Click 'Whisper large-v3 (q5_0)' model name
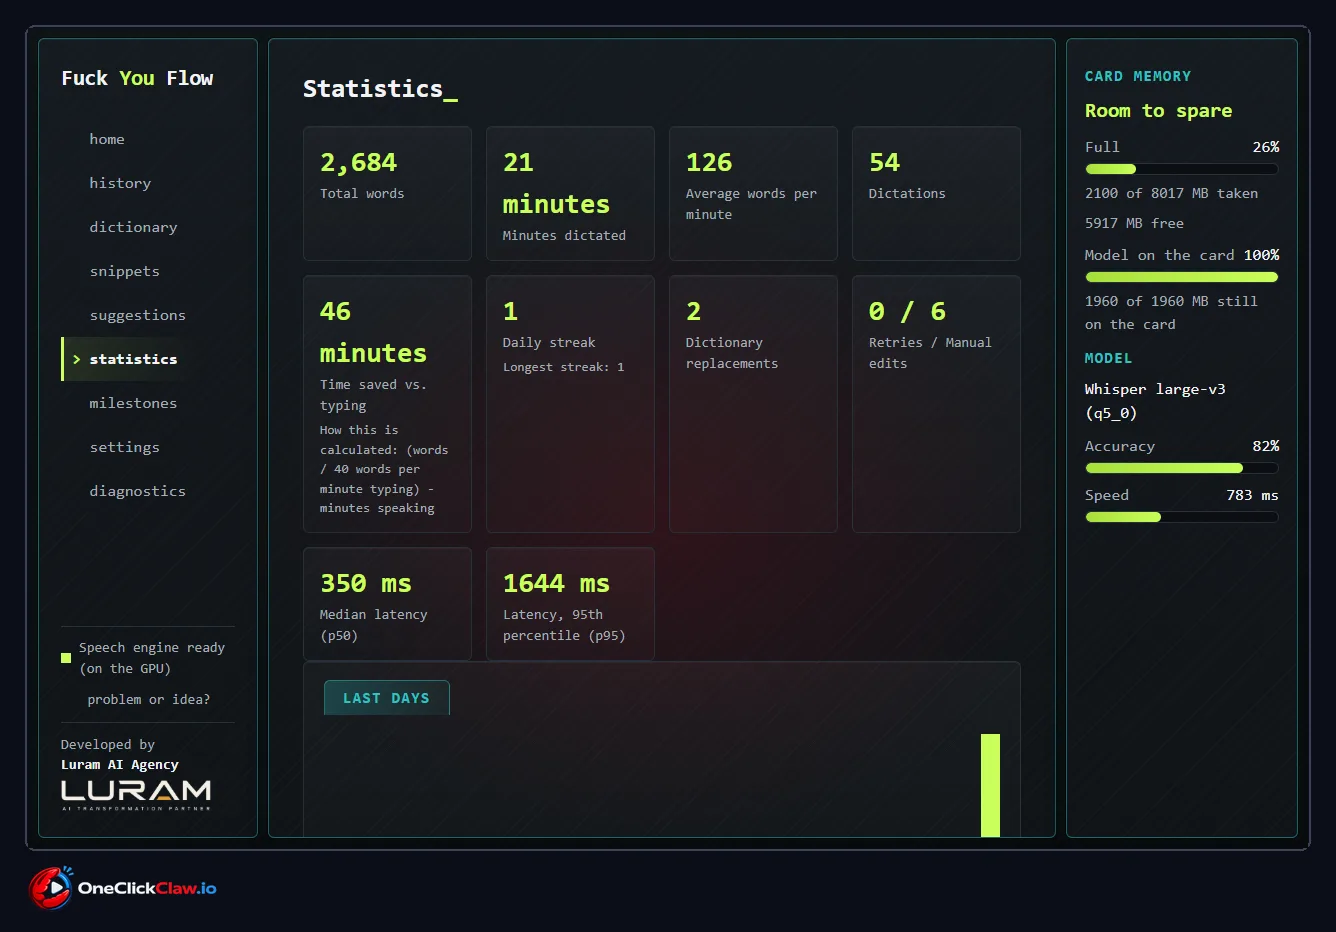Screen dimensions: 1336x932 pyautogui.click(x=1155, y=401)
